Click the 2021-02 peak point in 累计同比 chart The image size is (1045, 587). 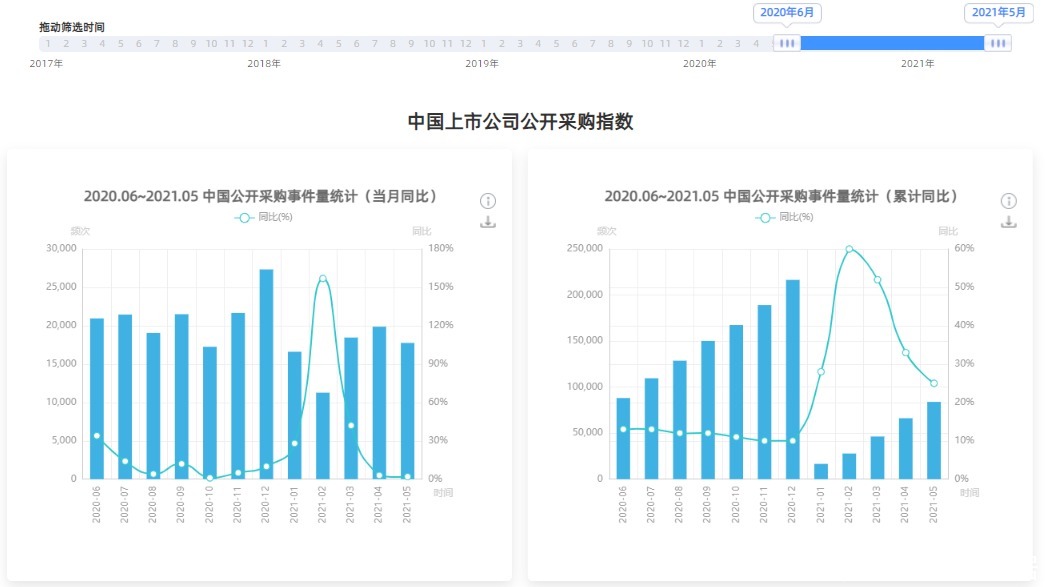[x=849, y=249]
